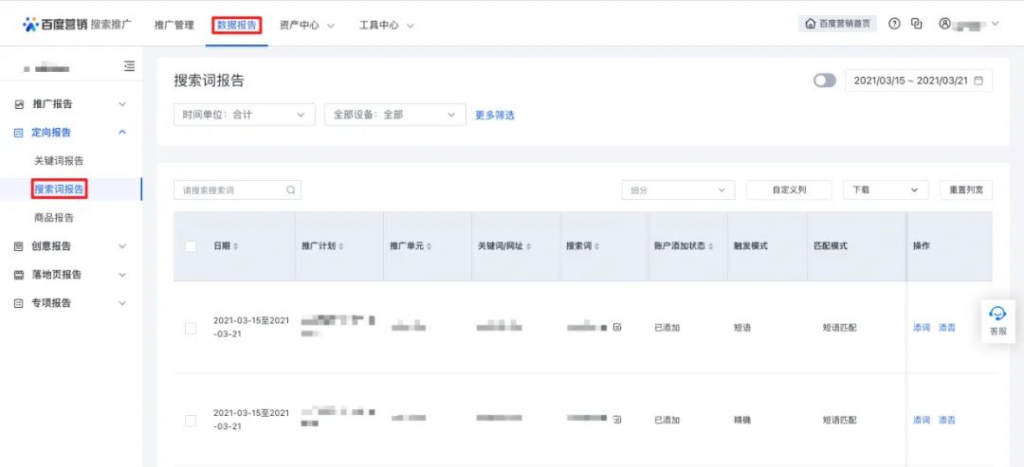Click 搜索词报告 page heading
Viewport: 1024px width, 467px height.
[209, 80]
